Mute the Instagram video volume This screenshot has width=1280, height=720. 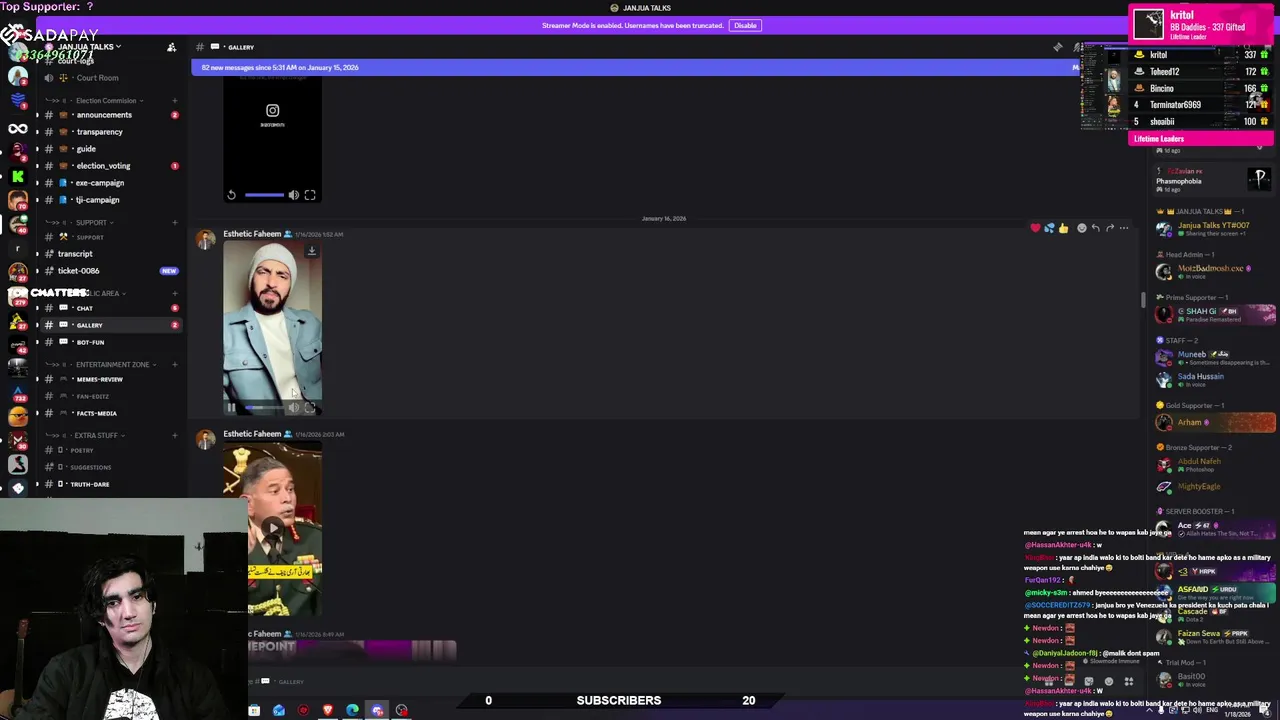click(293, 195)
